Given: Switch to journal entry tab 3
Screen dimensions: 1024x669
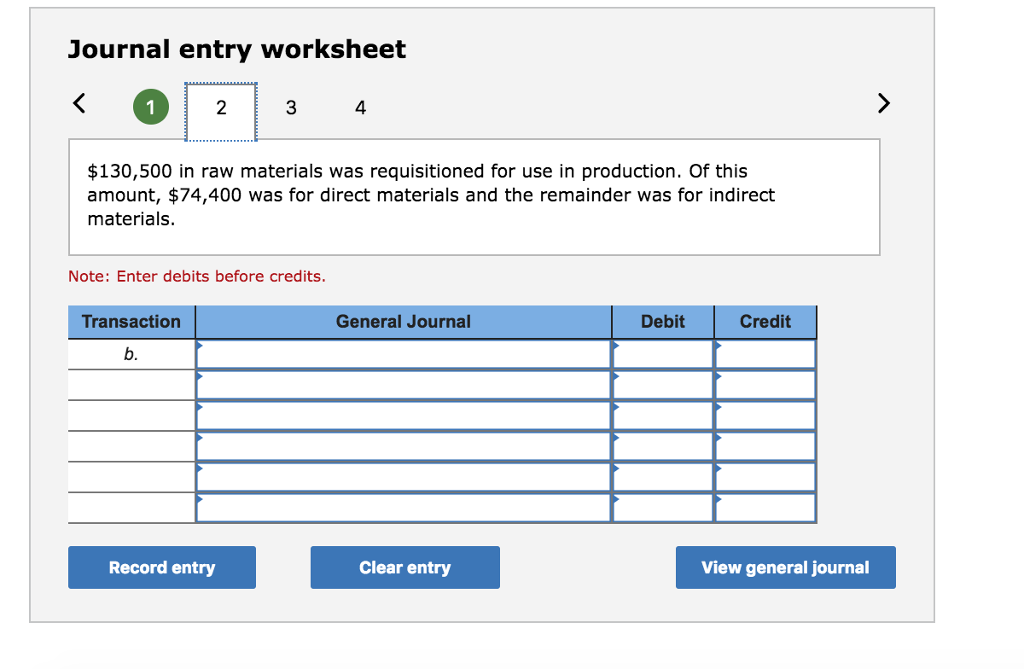Looking at the screenshot, I should coord(291,108).
